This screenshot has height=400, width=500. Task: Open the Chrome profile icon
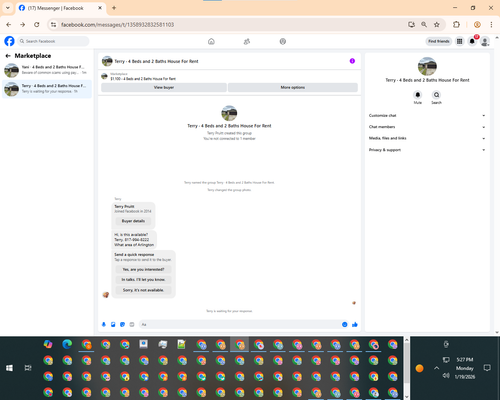tap(477, 24)
